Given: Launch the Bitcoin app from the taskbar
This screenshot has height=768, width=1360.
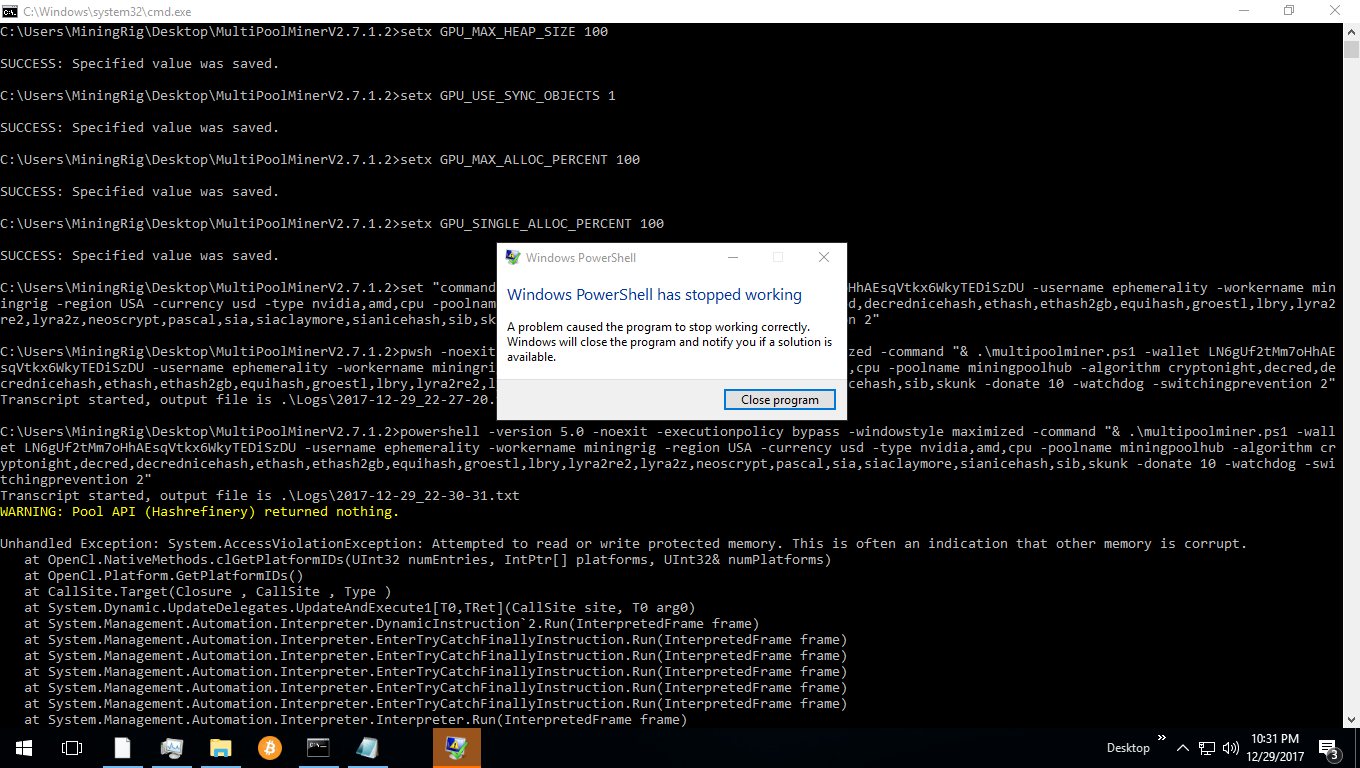Looking at the screenshot, I should 269,747.
